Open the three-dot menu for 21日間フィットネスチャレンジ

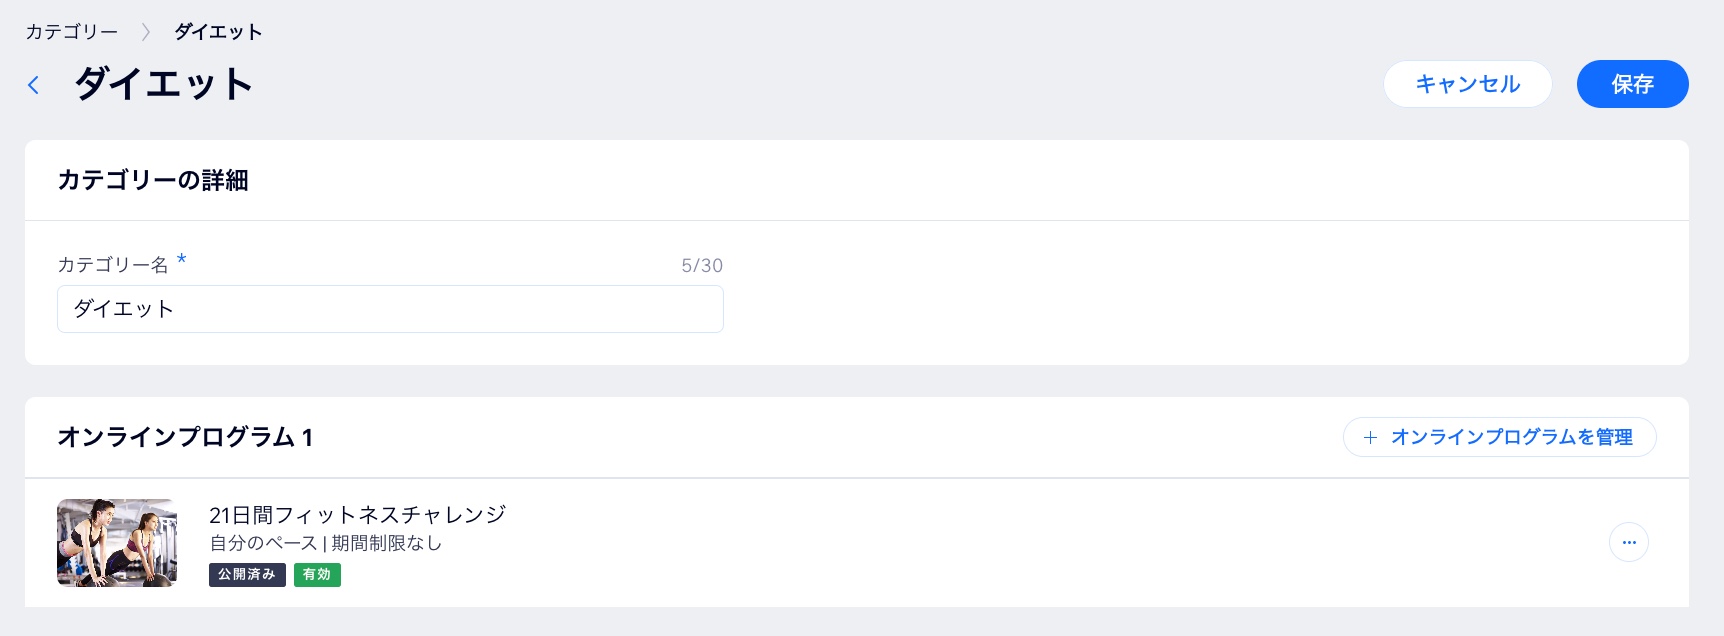tap(1629, 542)
